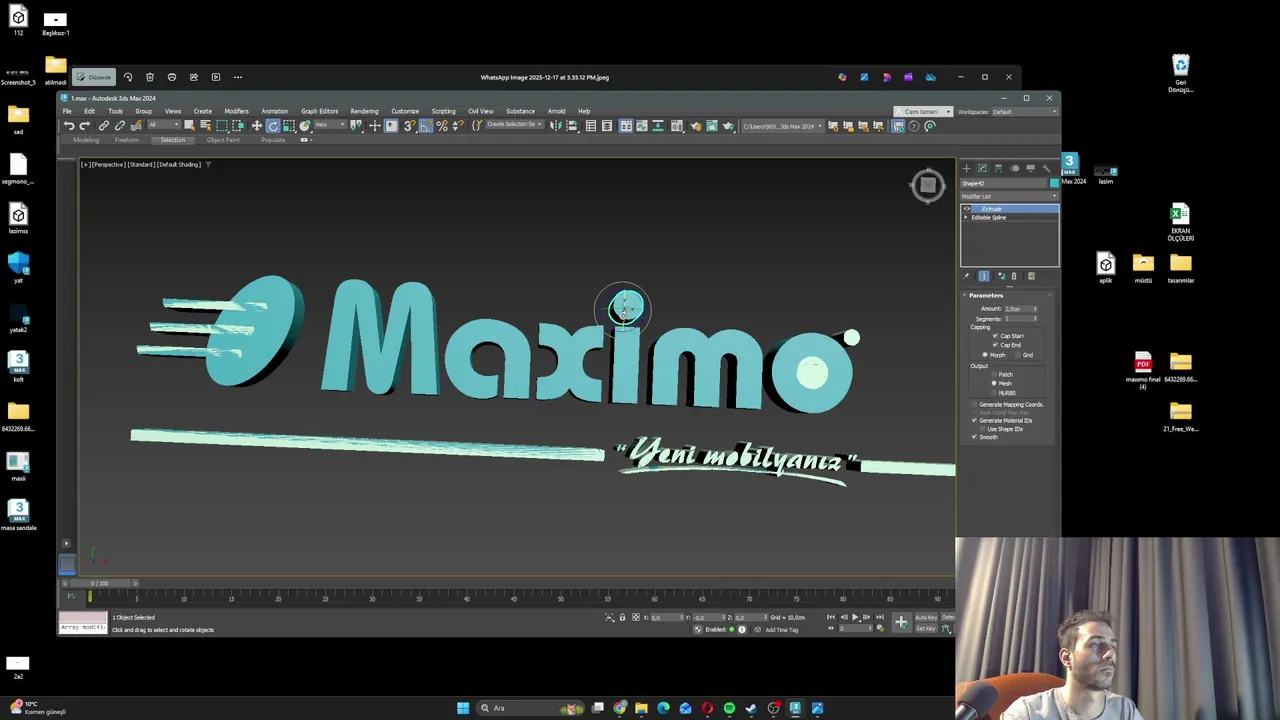Click the Set Key button
Viewport: 1280px width, 720px height.
pos(924,628)
